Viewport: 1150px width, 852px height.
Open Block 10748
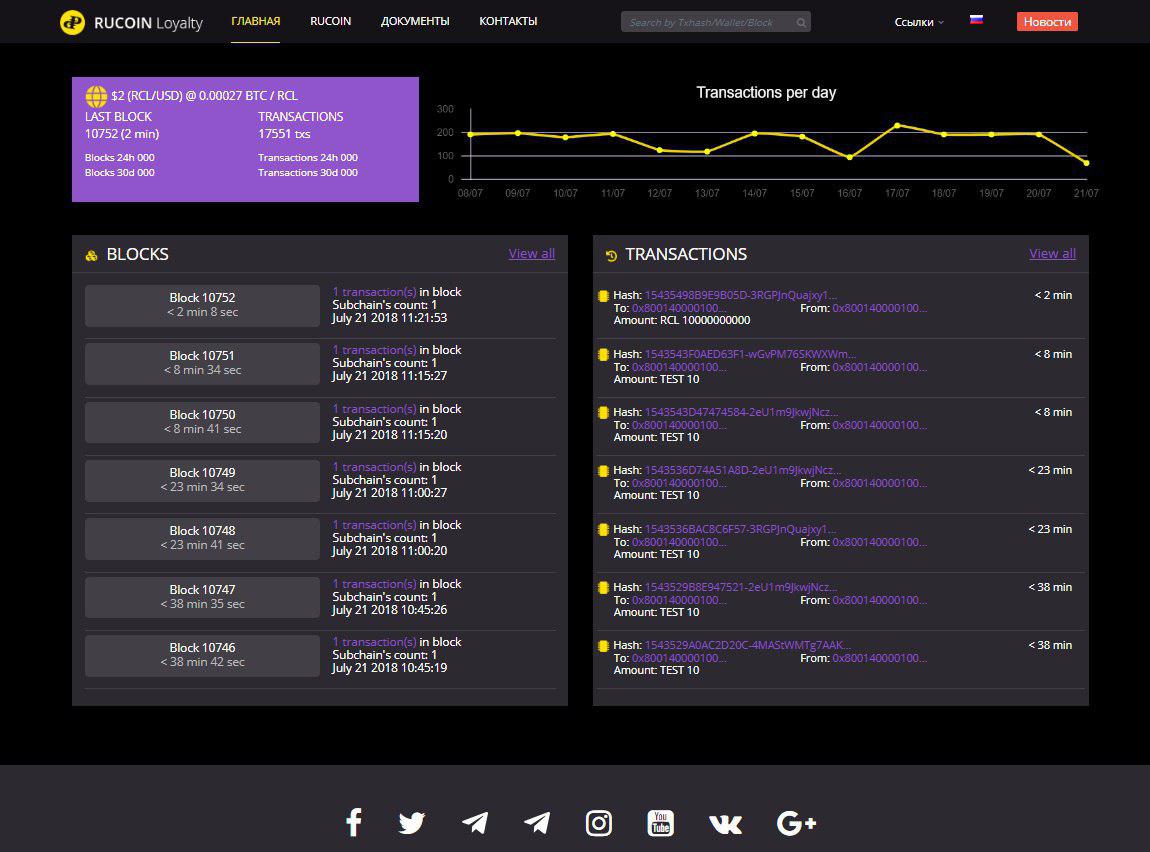coord(202,538)
